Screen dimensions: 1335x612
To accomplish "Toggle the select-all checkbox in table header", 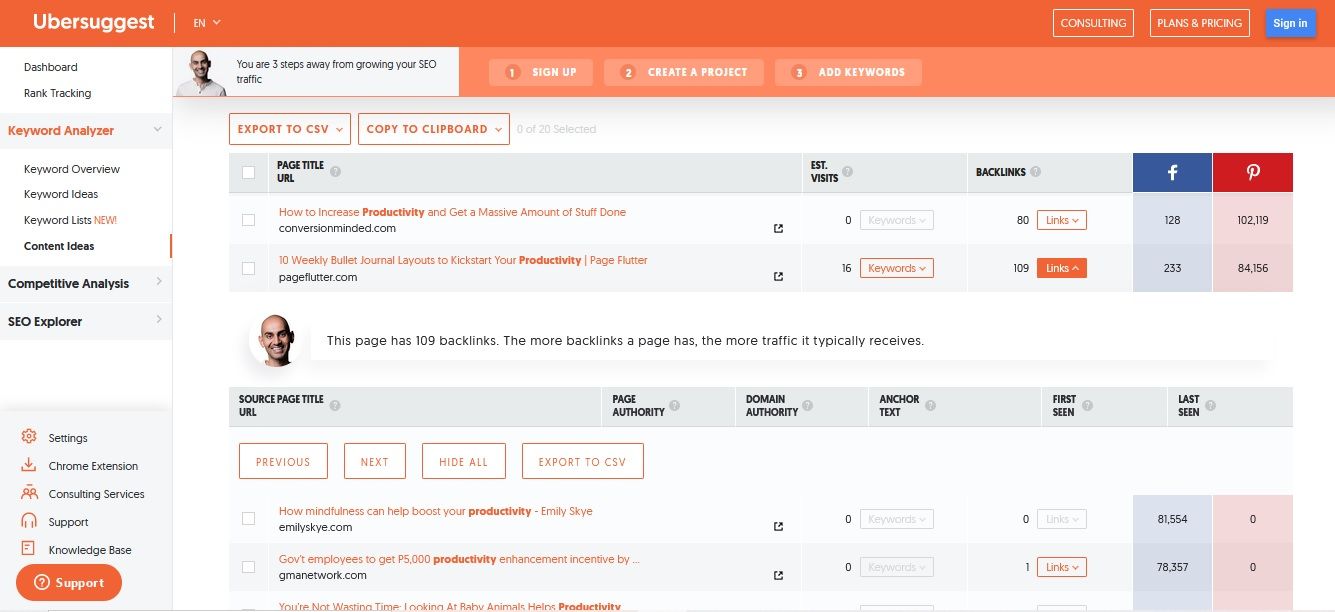I will point(249,173).
